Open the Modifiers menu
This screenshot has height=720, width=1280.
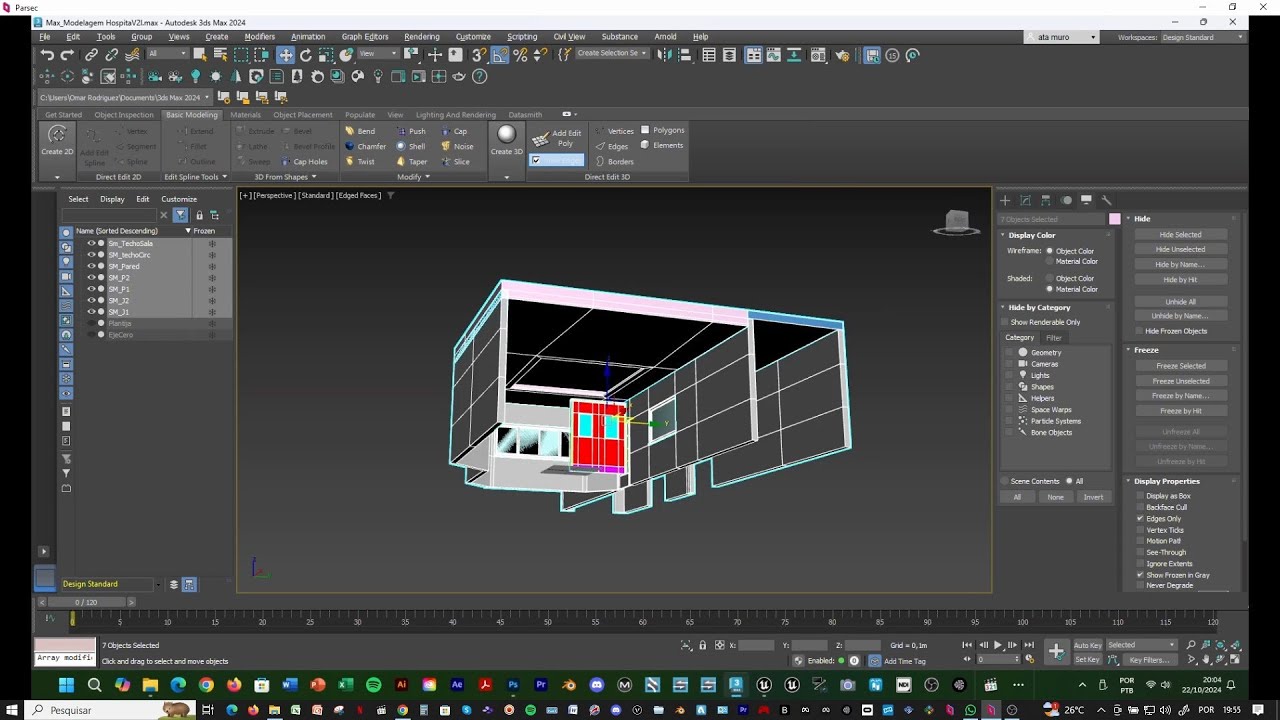259,37
